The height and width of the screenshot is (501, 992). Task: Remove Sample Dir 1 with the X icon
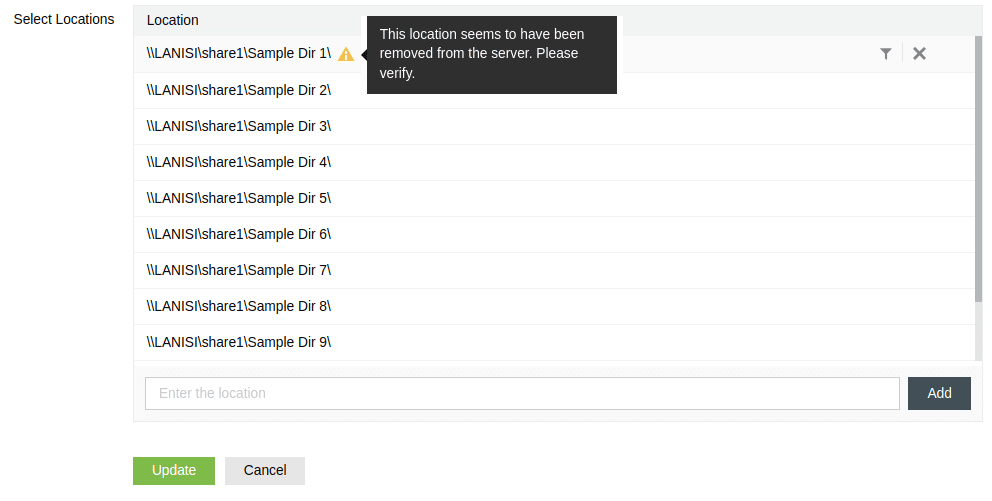tap(919, 54)
